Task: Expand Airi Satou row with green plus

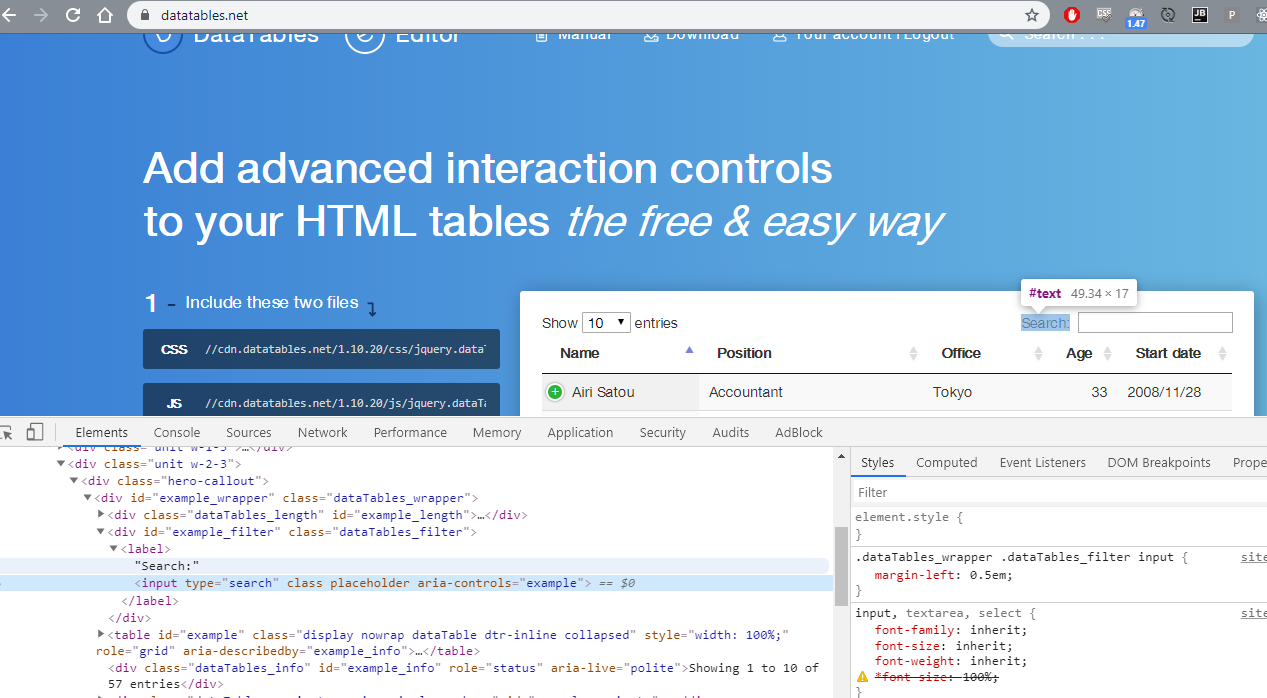Action: coord(555,392)
